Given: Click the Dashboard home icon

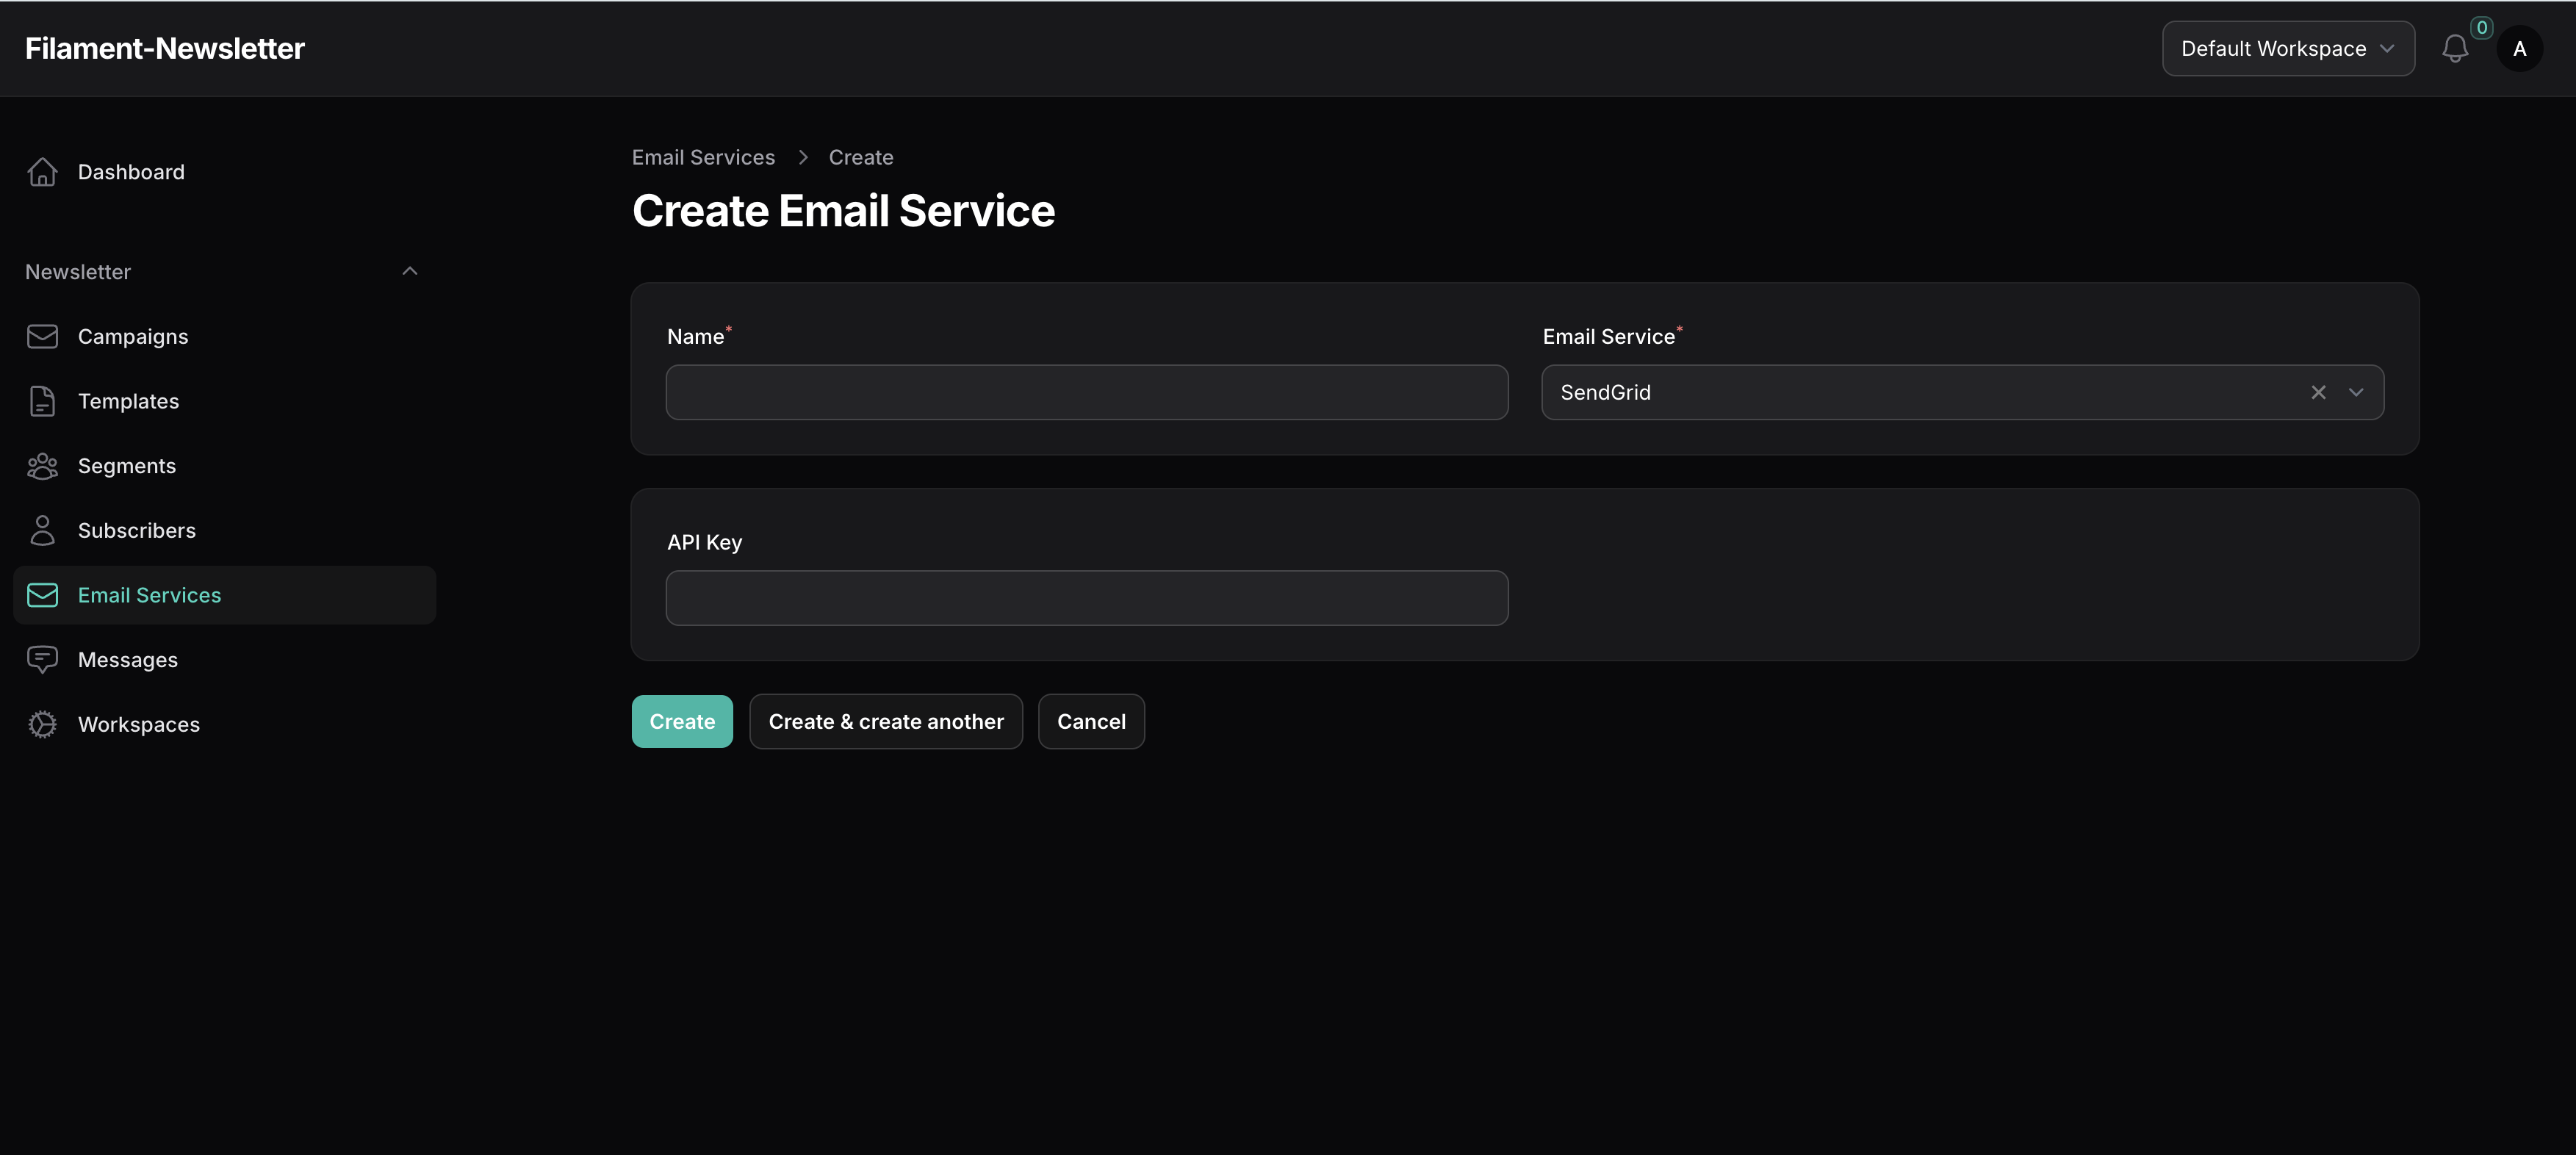Looking at the screenshot, I should coord(42,172).
